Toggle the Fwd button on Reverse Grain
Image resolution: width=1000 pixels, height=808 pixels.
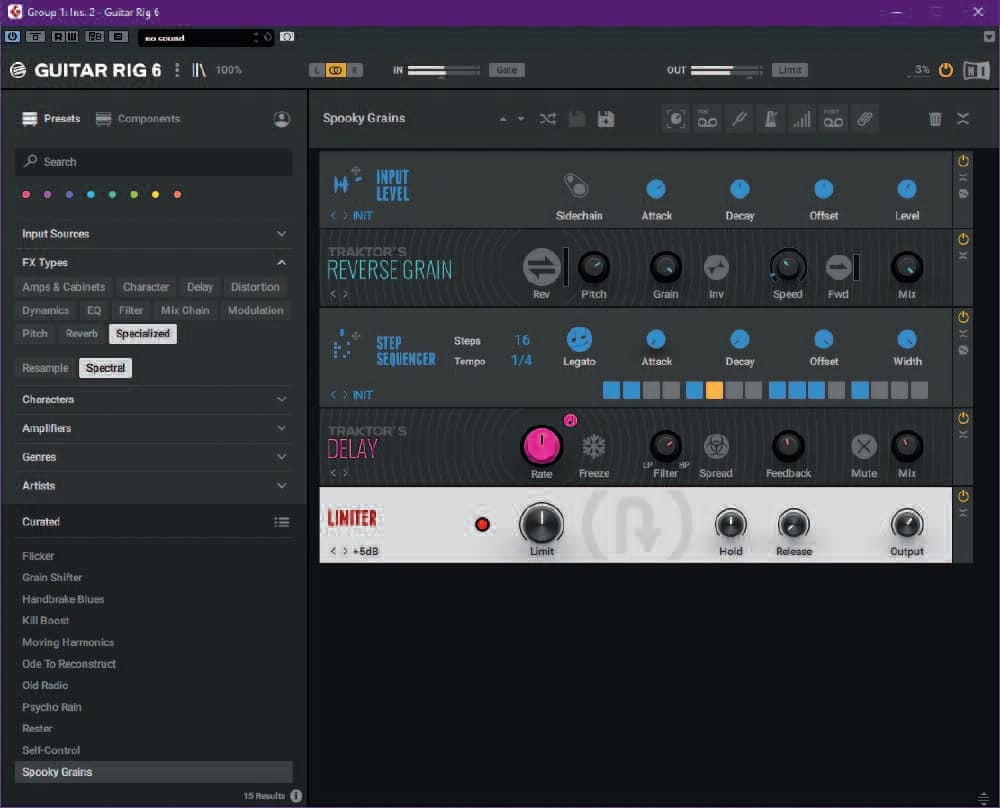coord(839,267)
